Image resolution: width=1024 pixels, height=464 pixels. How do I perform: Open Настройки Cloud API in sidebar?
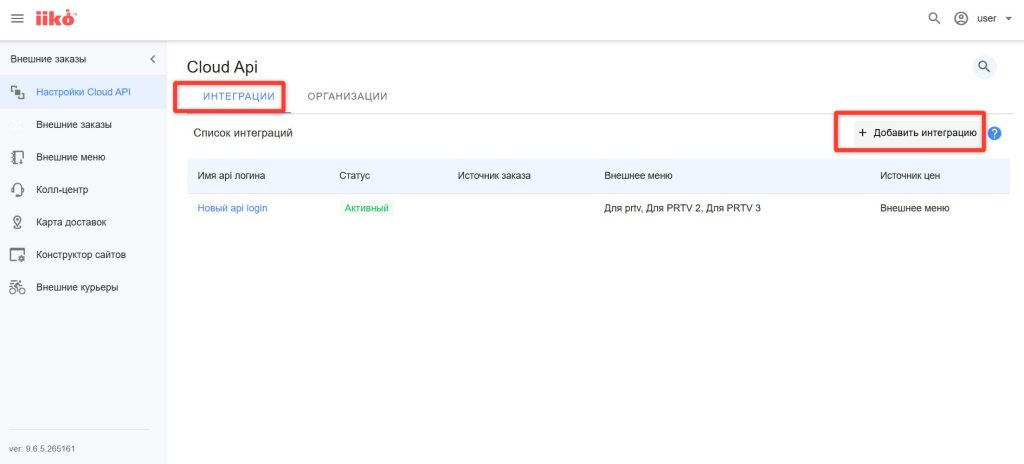pyautogui.click(x=83, y=92)
